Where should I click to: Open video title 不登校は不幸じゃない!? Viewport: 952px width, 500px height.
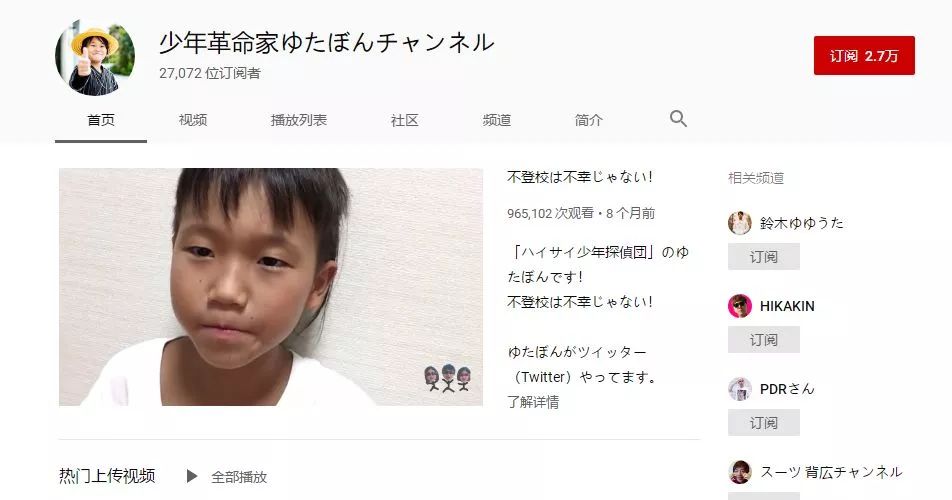tap(580, 177)
